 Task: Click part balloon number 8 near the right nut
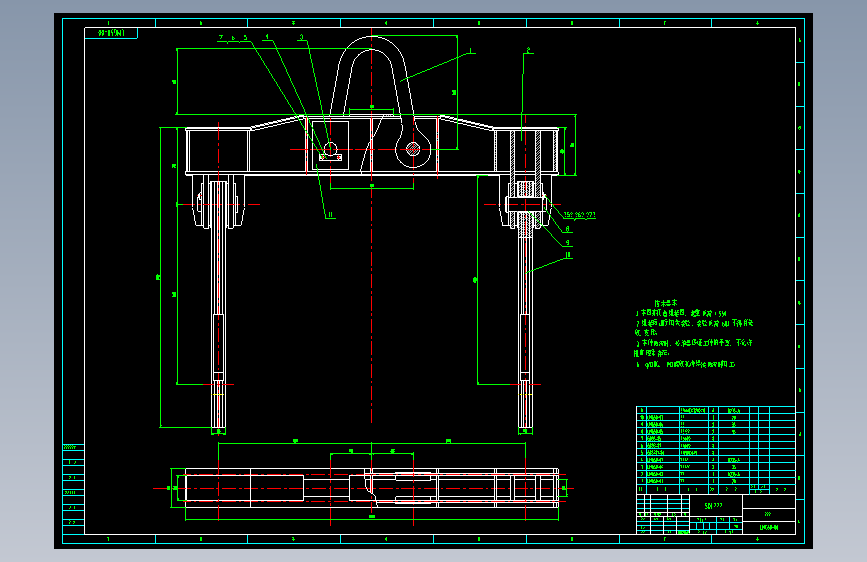tap(567, 228)
